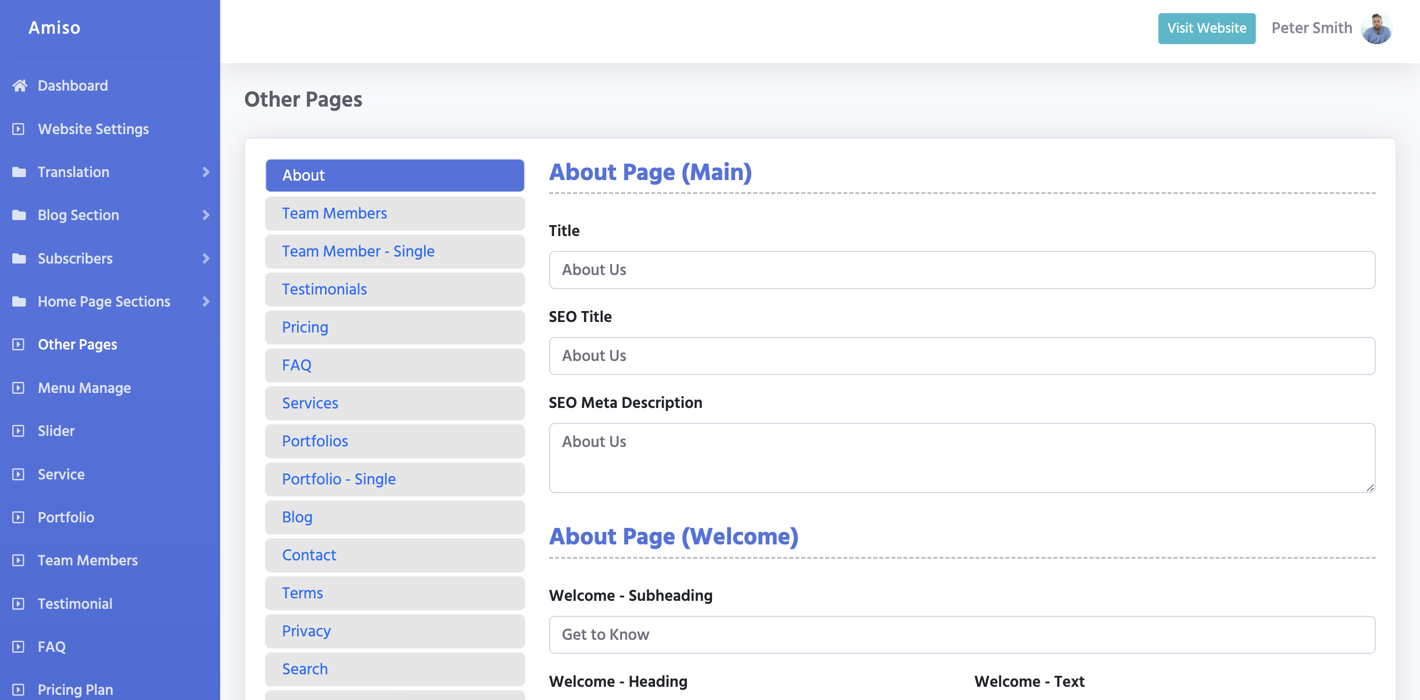Expand the Home Page Sections chevron
This screenshot has height=700, width=1420.
point(206,301)
